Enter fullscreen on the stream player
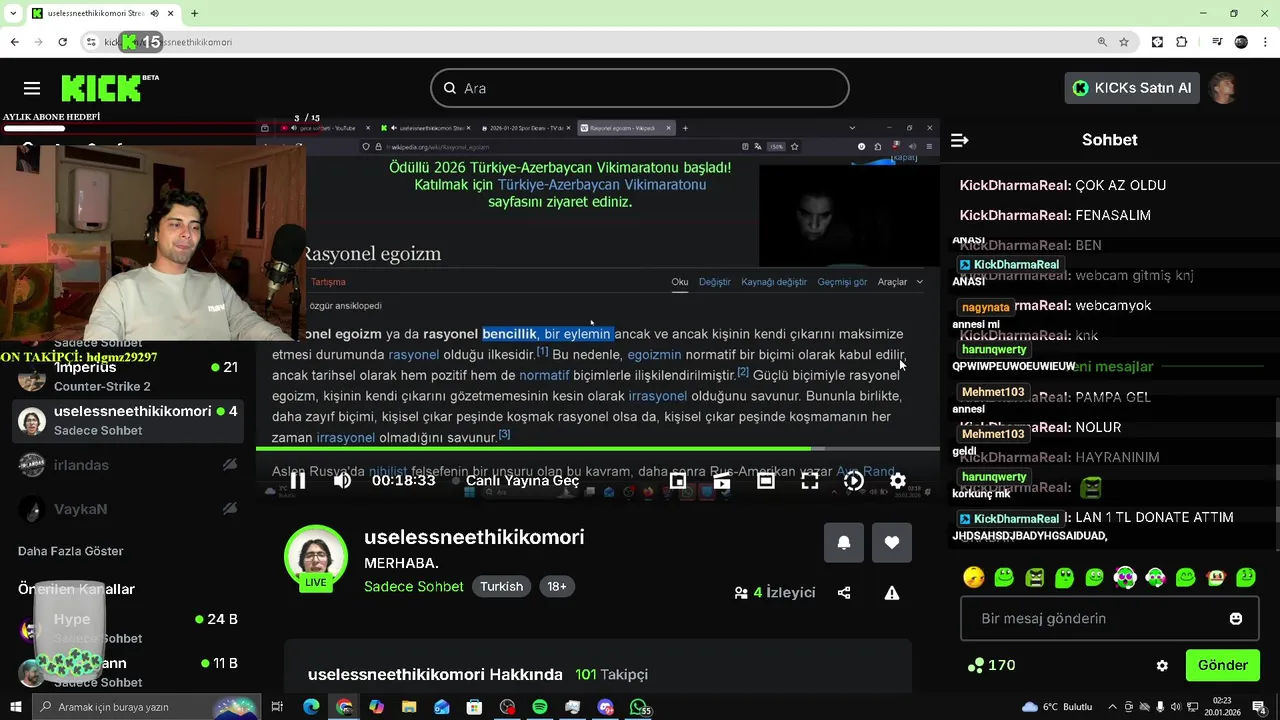Image resolution: width=1280 pixels, height=720 pixels. pyautogui.click(x=810, y=481)
